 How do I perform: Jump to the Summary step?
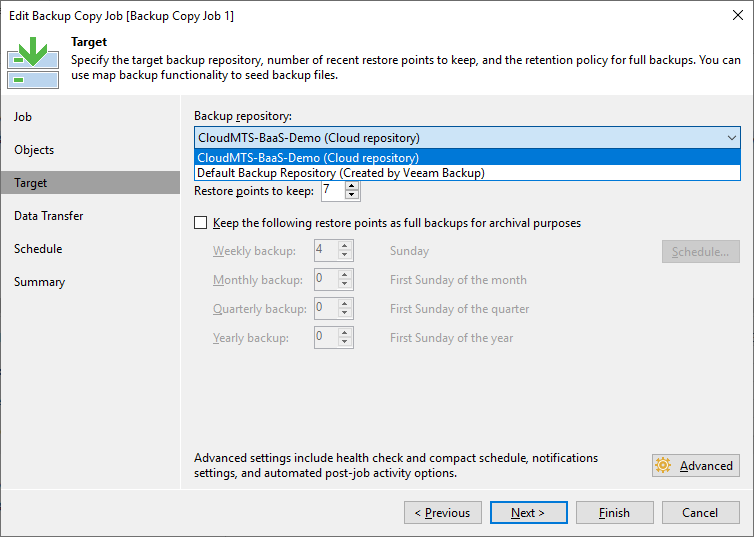coord(40,282)
